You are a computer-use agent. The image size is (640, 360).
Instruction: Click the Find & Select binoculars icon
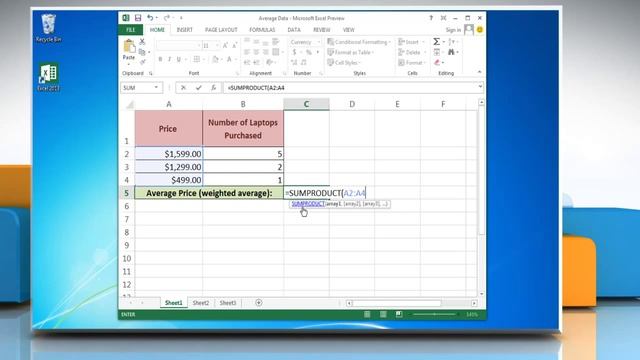(451, 52)
